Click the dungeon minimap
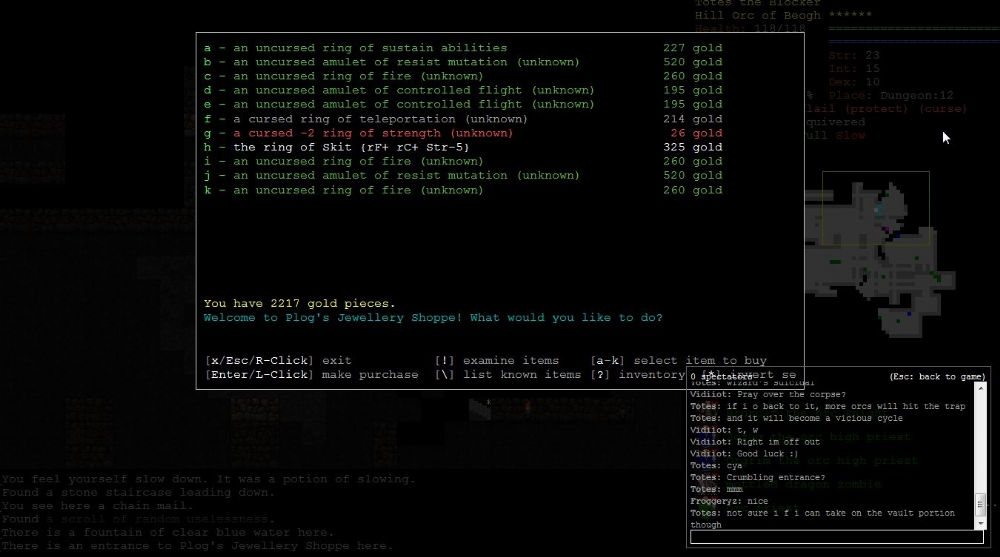1000x557 pixels. tap(880, 255)
